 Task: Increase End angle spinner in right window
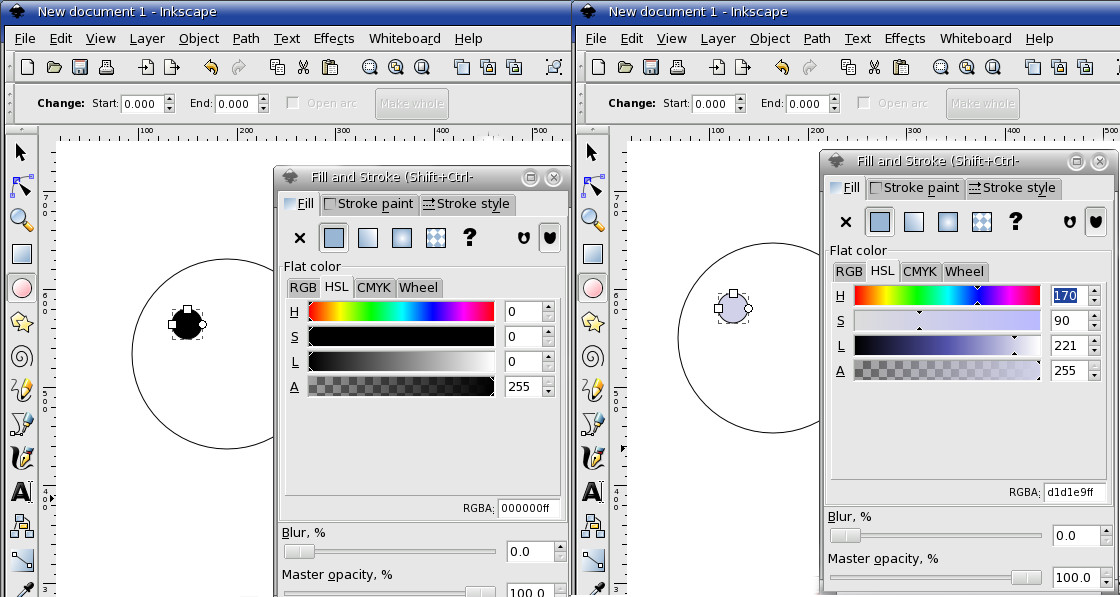(x=835, y=99)
